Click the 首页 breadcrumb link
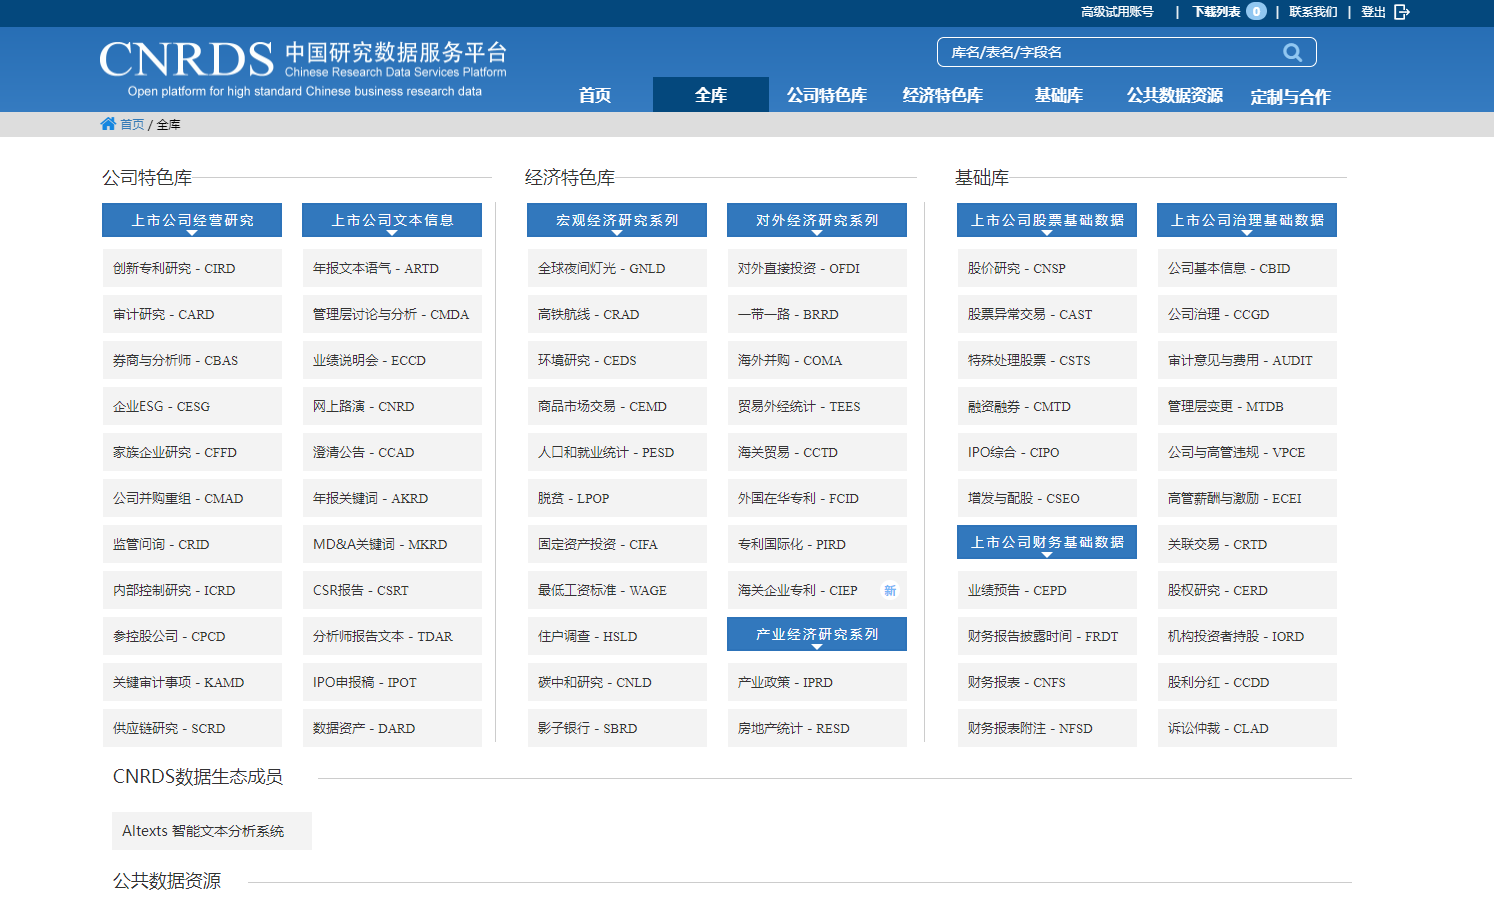The height and width of the screenshot is (900, 1494). 132,124
